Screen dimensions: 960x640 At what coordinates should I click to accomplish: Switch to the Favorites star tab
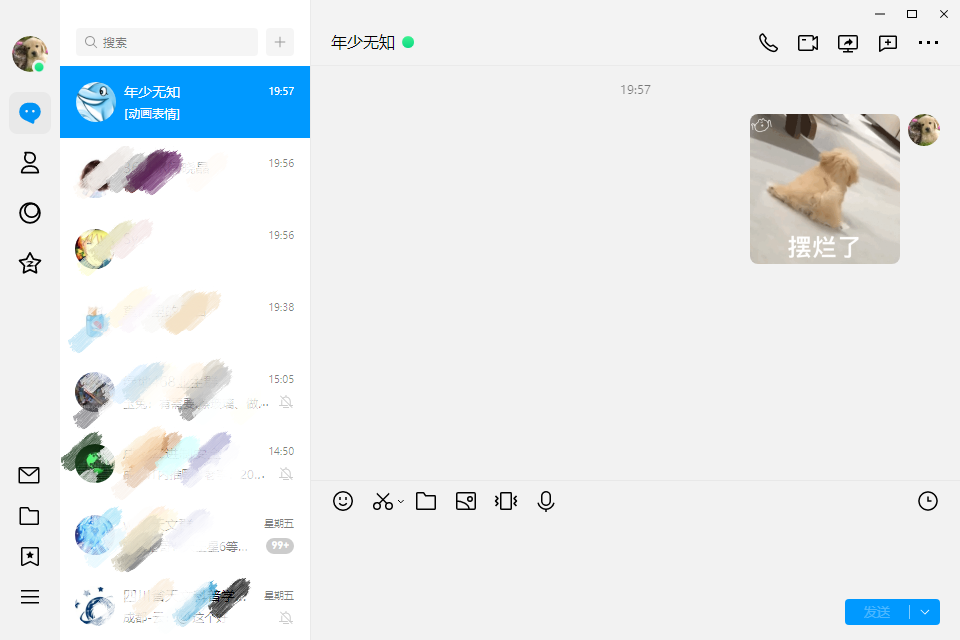tap(29, 263)
